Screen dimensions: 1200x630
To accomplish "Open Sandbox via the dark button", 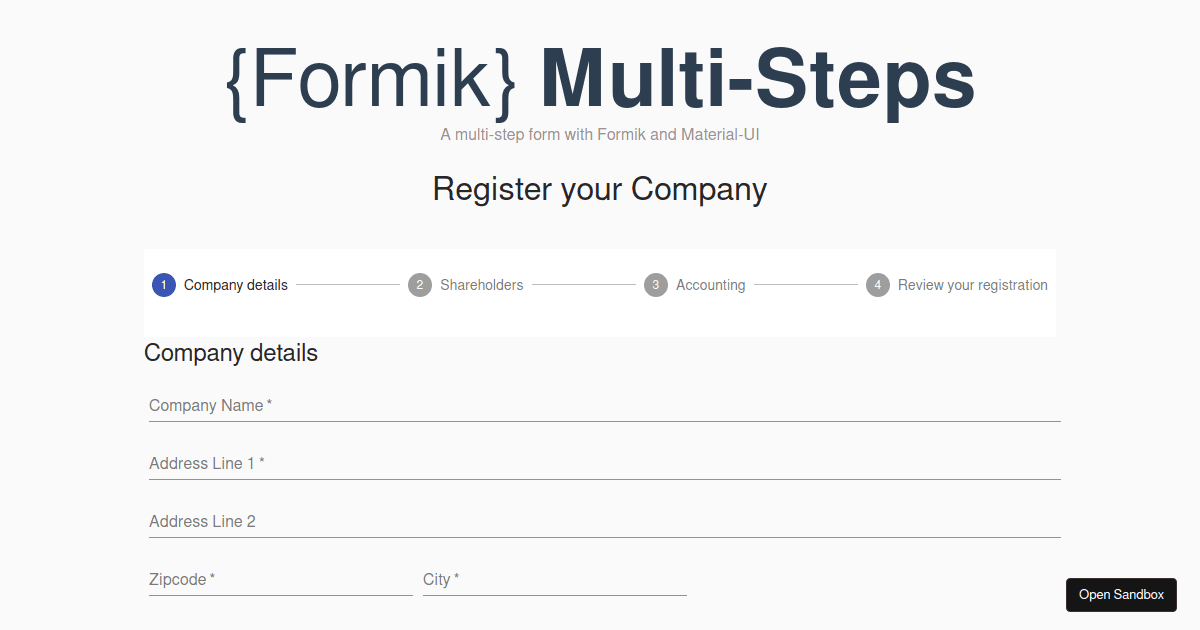I will pyautogui.click(x=1121, y=594).
